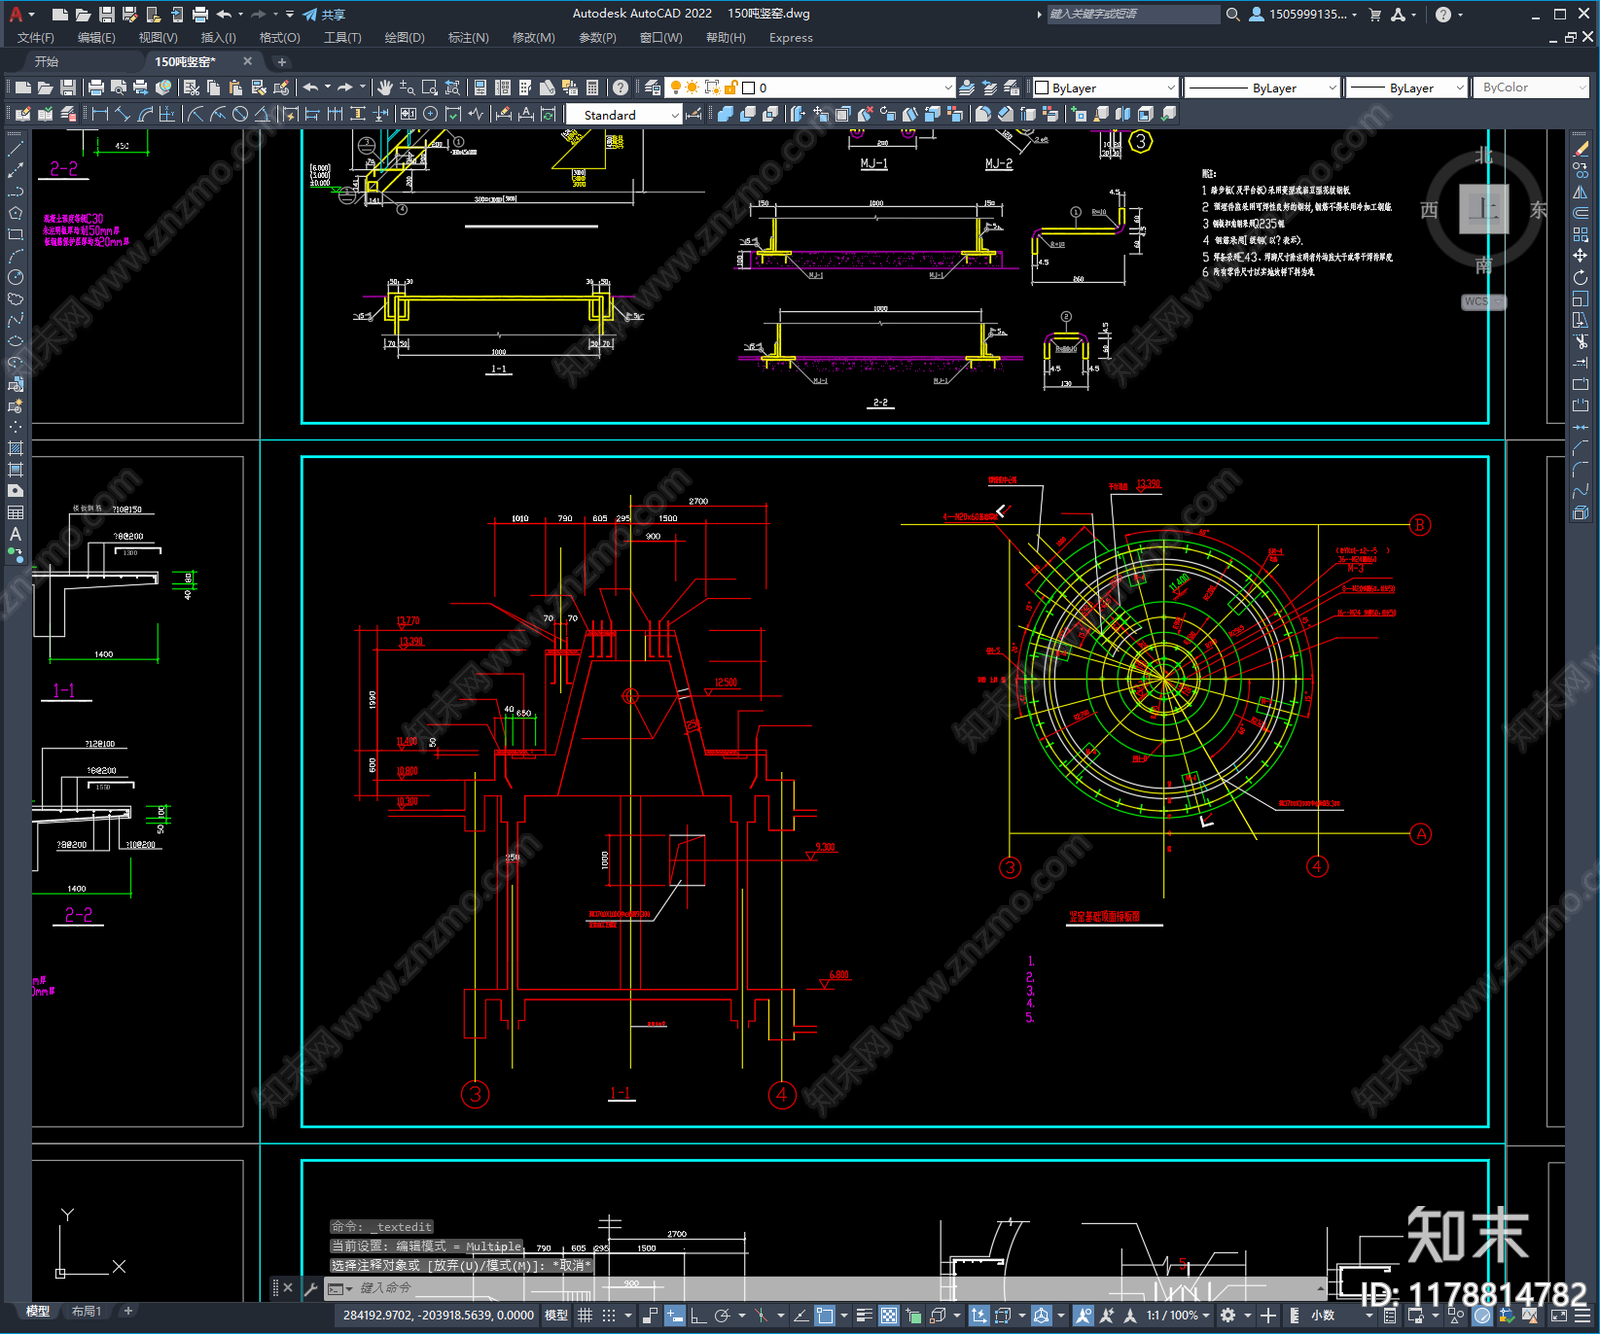Toggle Polar tracking in the status bar
1600x1334 pixels.
(722, 1315)
